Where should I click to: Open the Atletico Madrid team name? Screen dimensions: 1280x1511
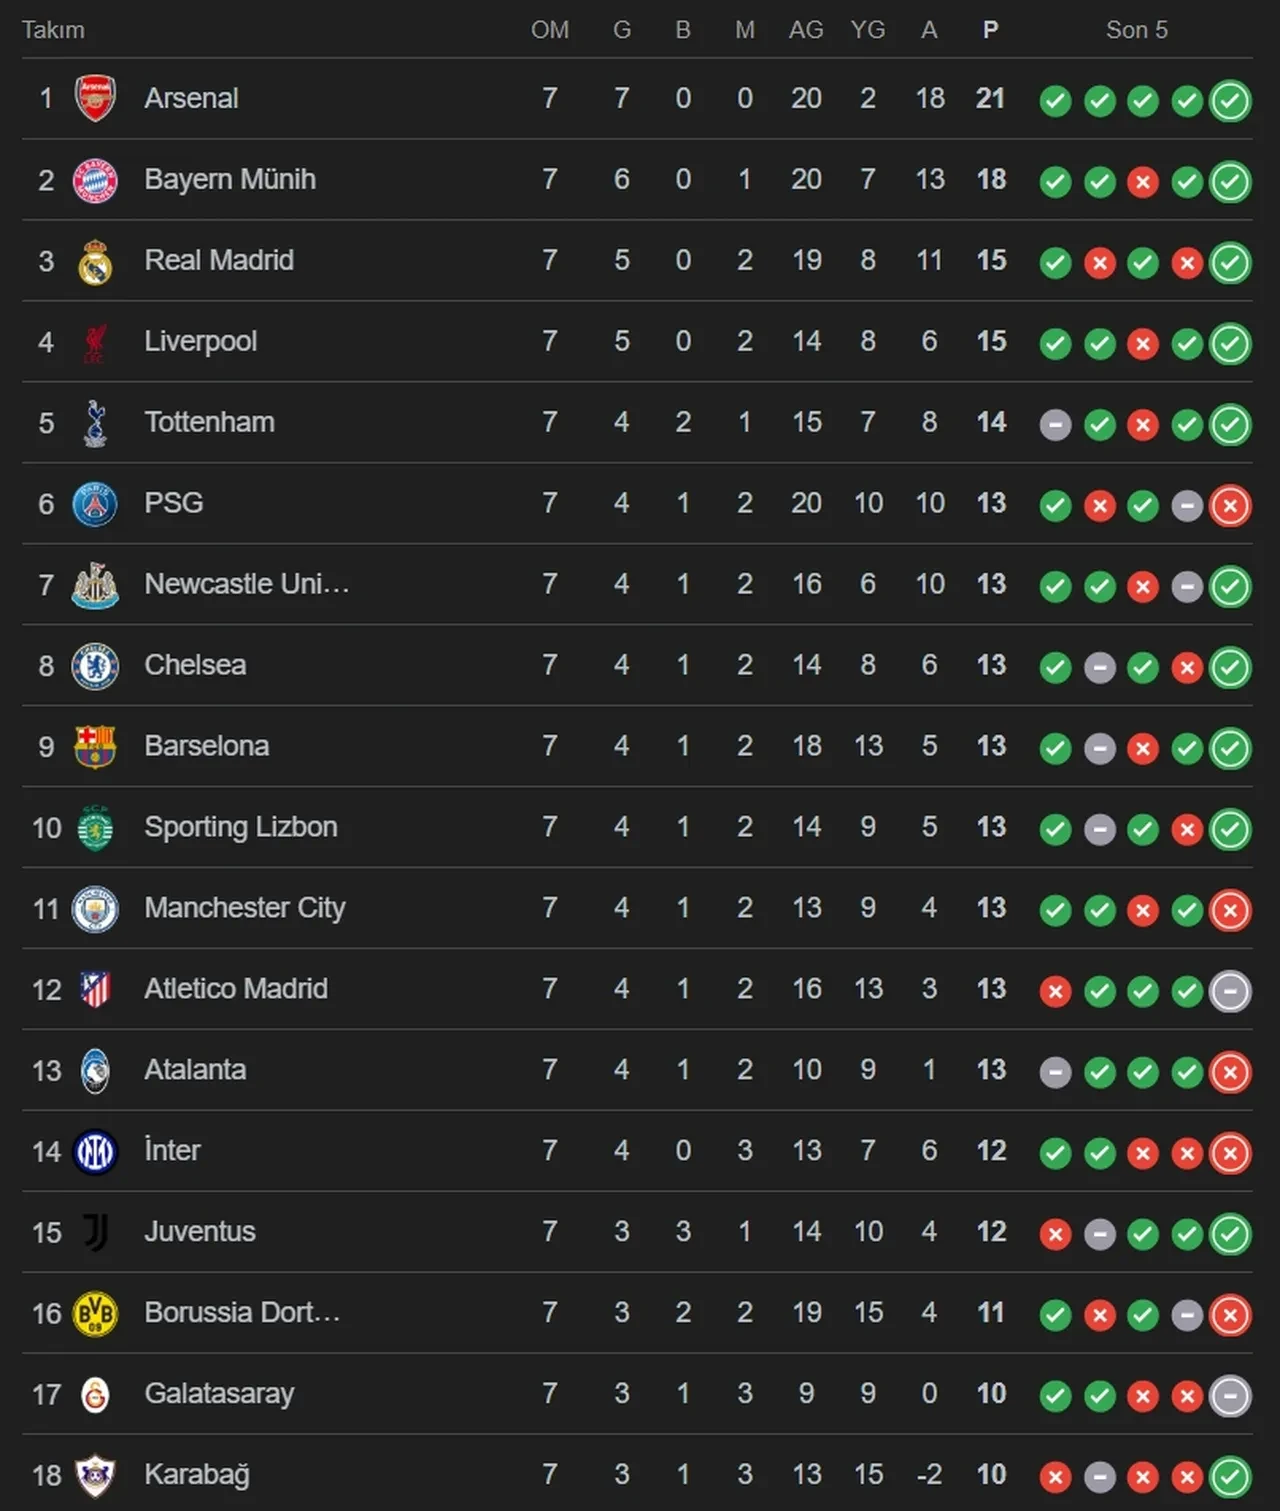[235, 990]
